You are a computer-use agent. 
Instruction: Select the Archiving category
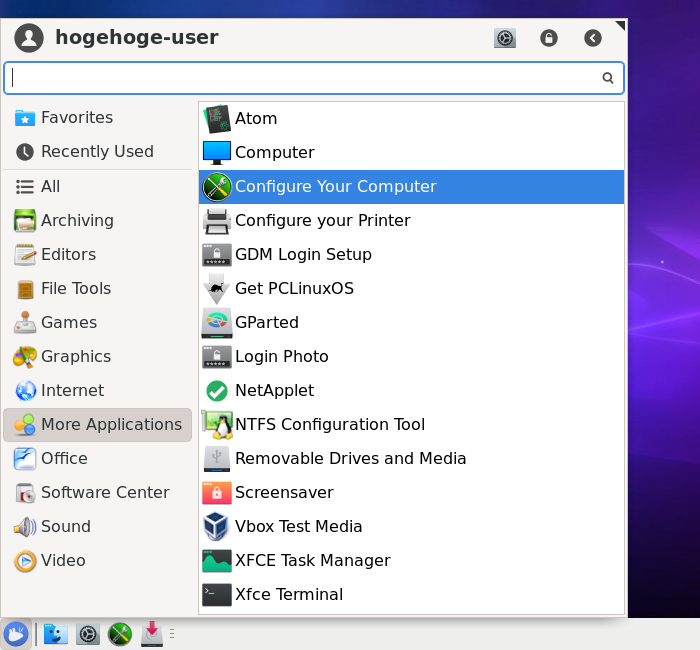pyautogui.click(x=97, y=221)
